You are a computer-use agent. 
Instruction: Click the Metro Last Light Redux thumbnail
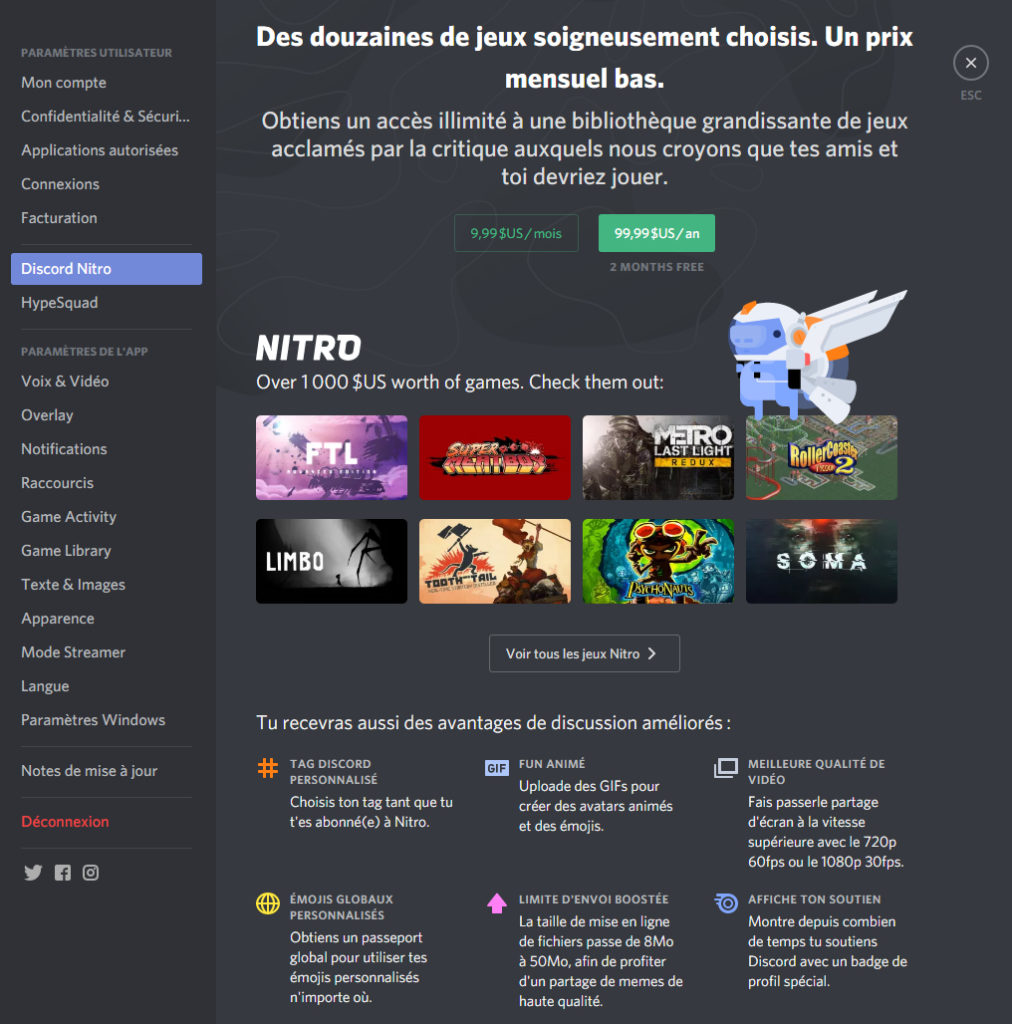click(x=658, y=457)
